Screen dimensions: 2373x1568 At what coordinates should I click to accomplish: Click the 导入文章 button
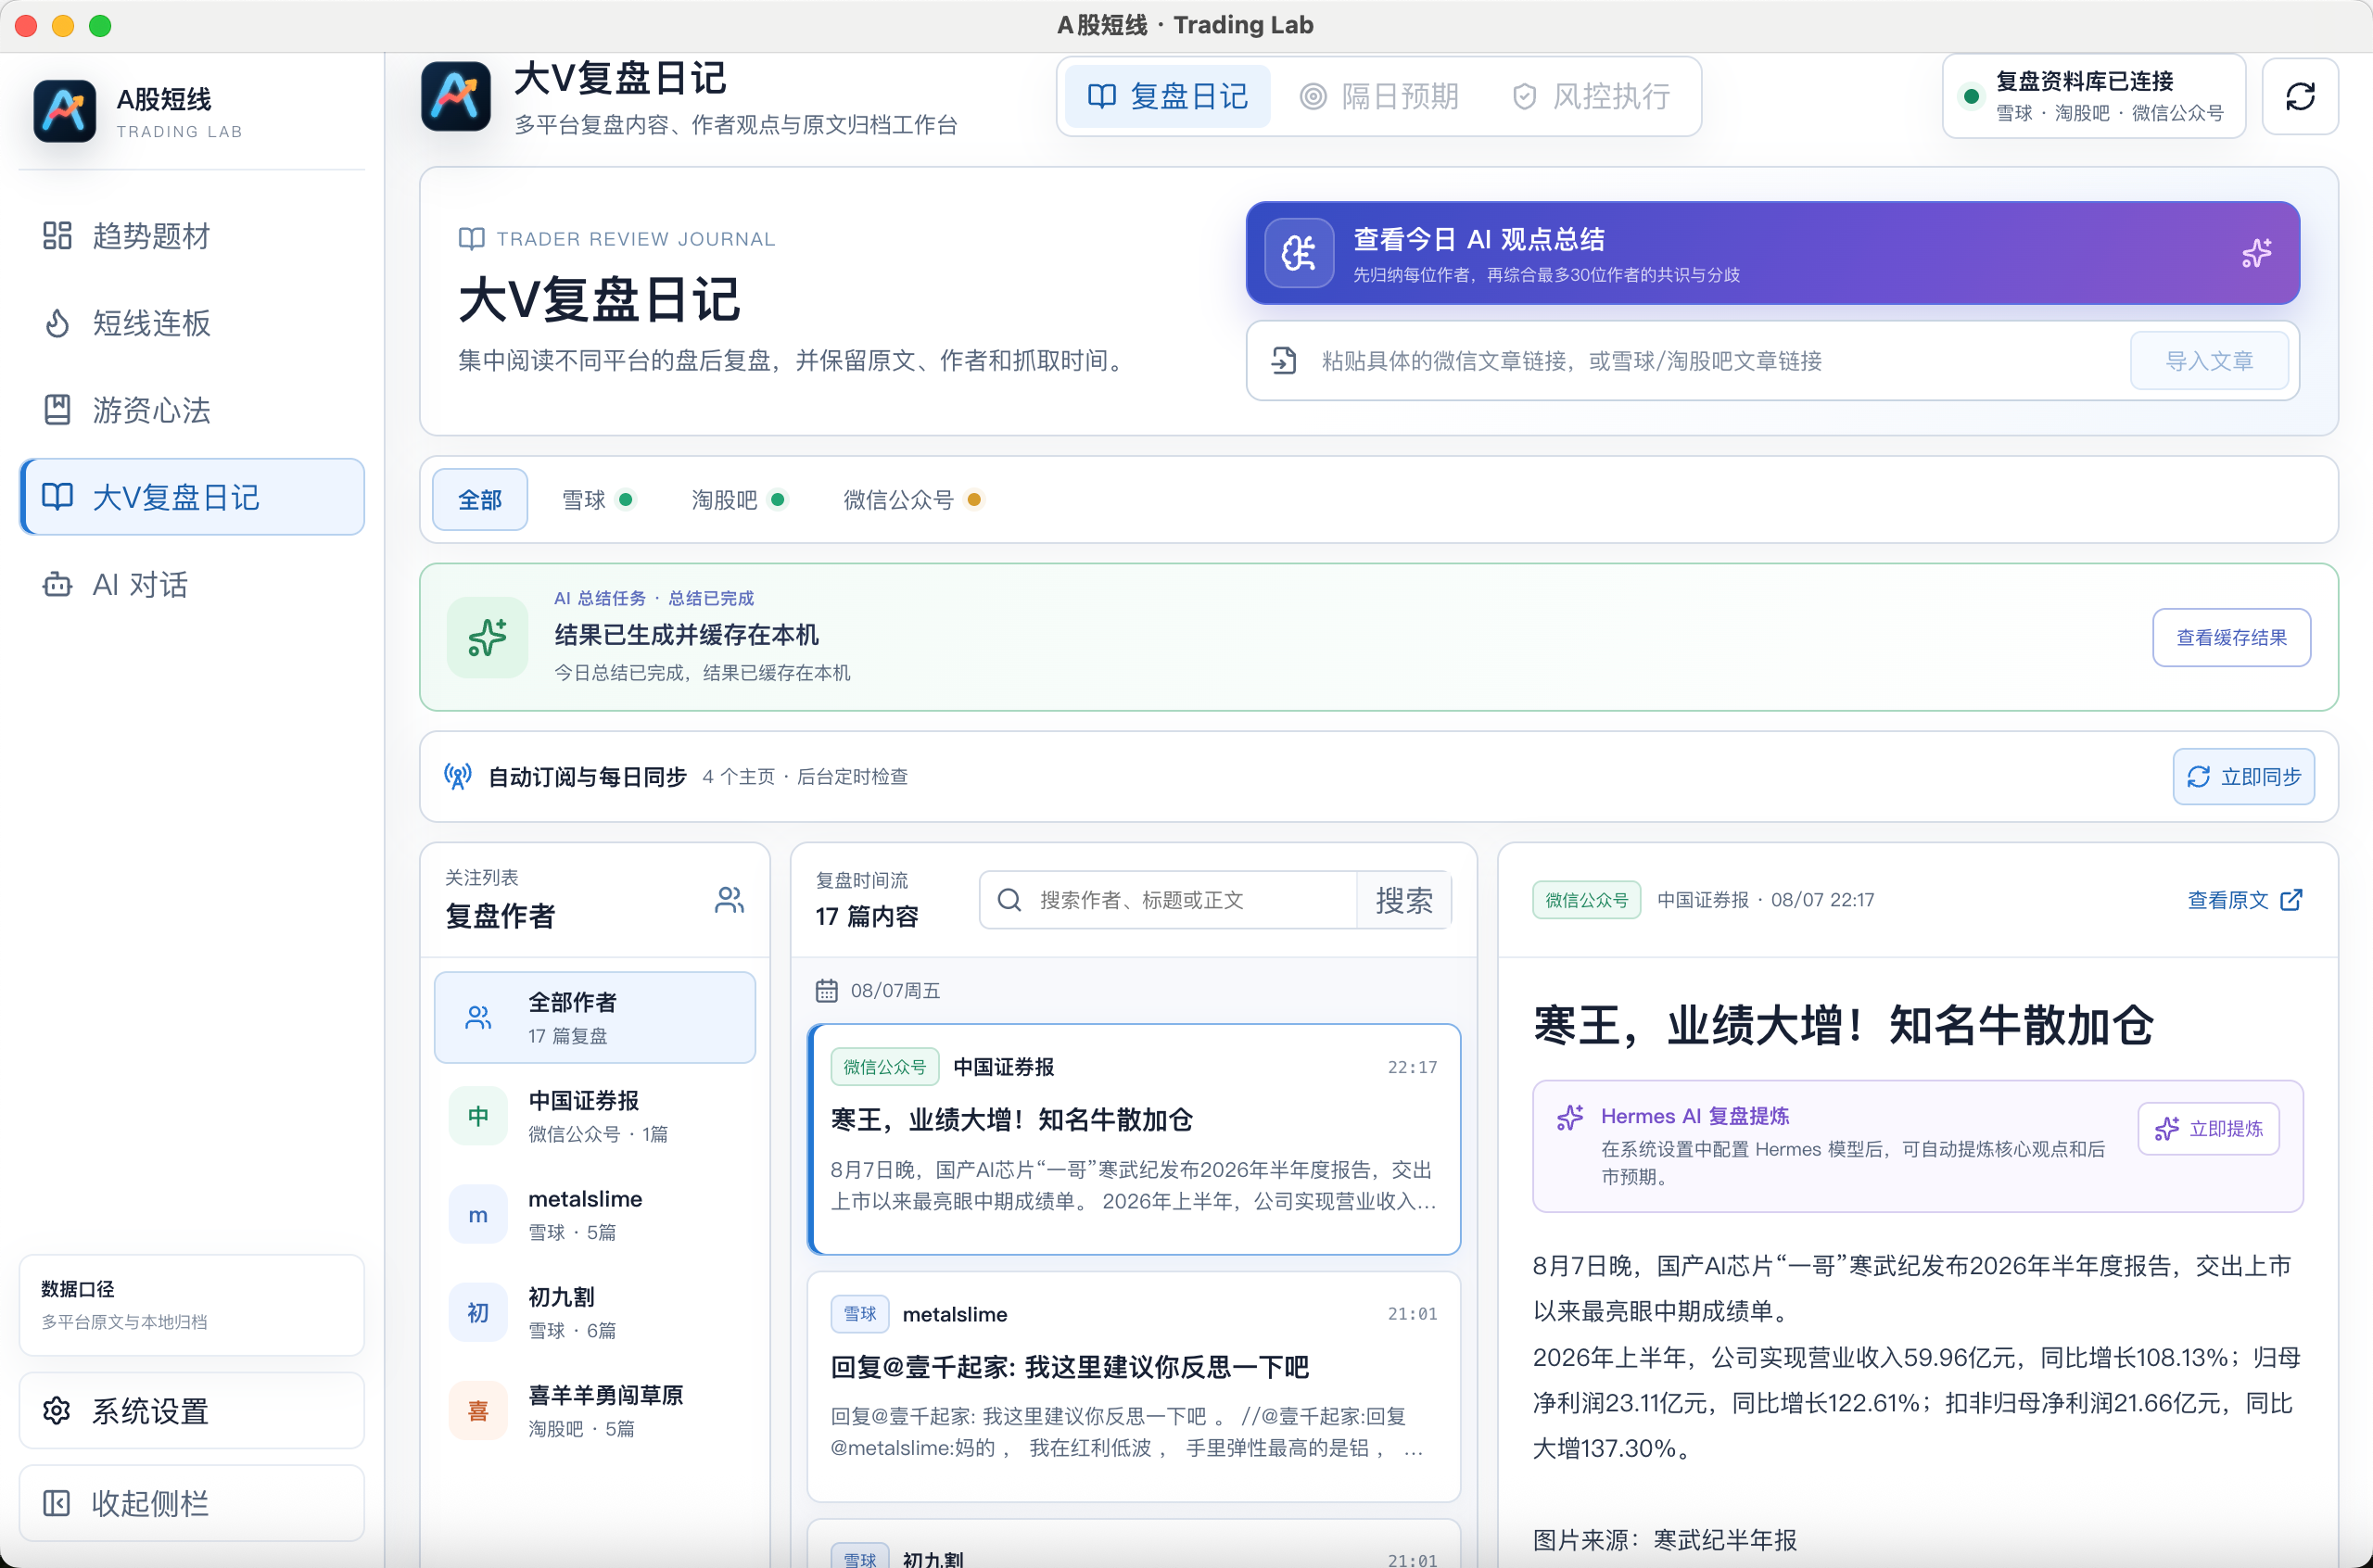coord(2209,361)
